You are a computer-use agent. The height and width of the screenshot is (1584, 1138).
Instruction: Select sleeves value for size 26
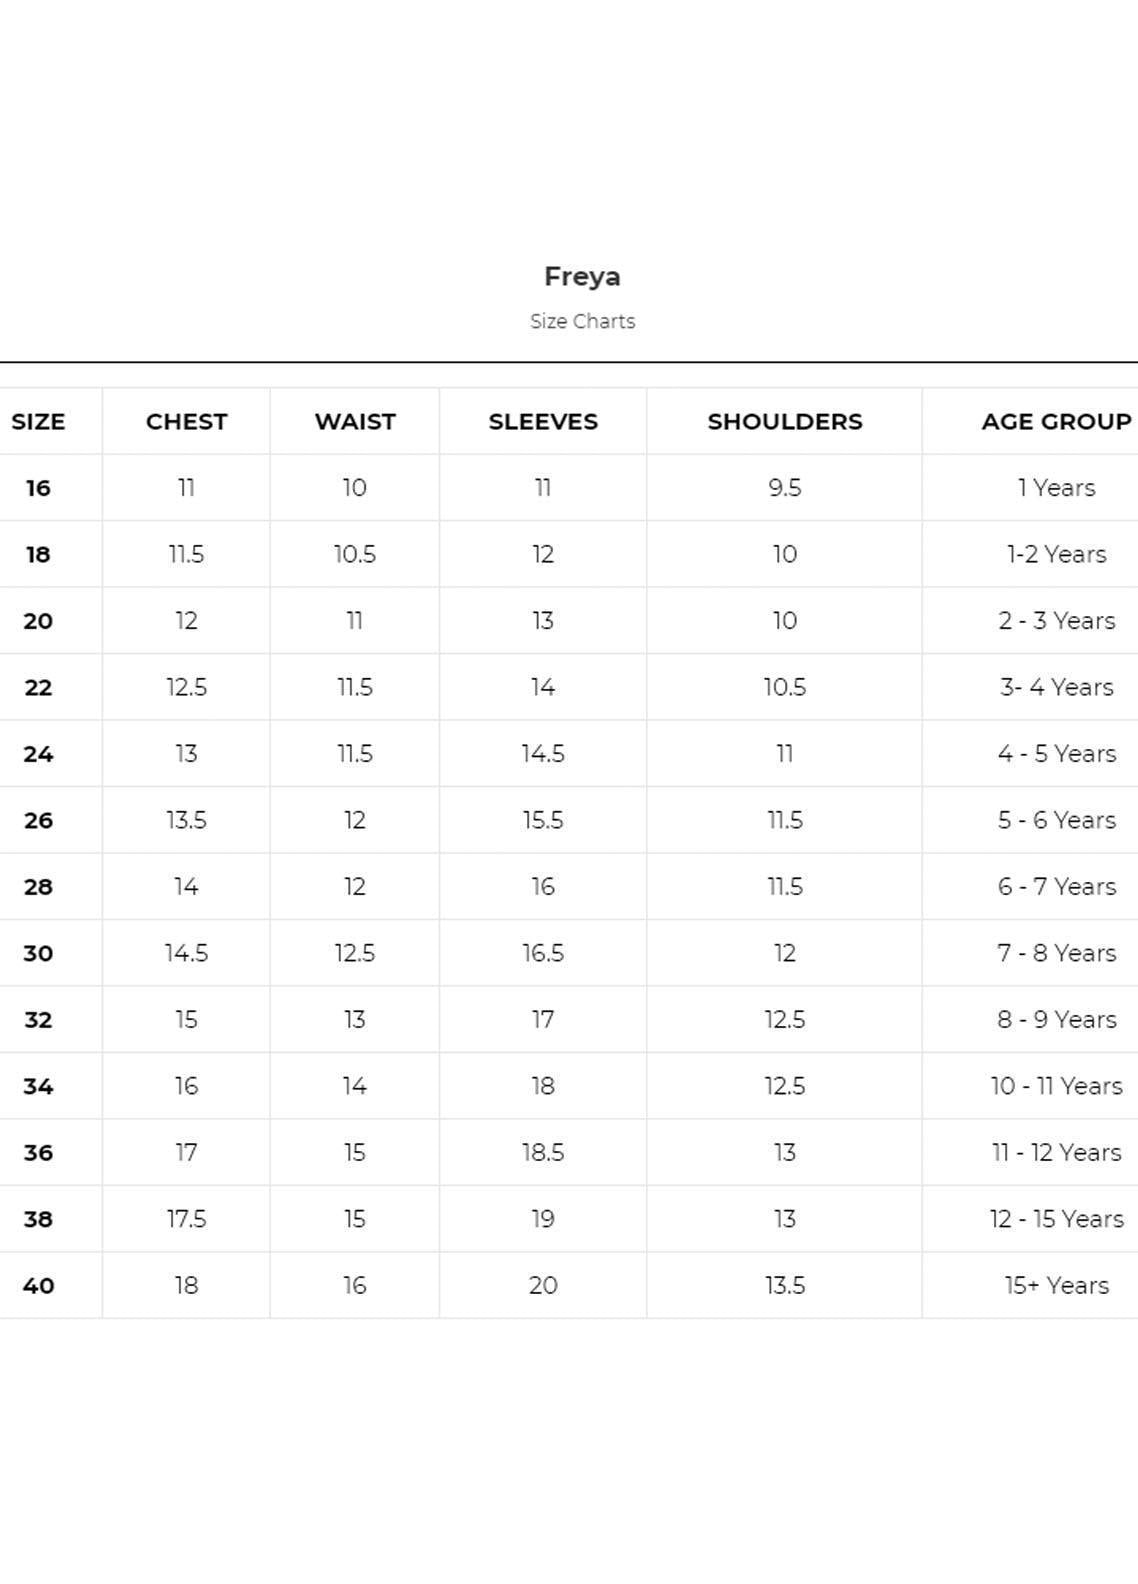(x=543, y=820)
